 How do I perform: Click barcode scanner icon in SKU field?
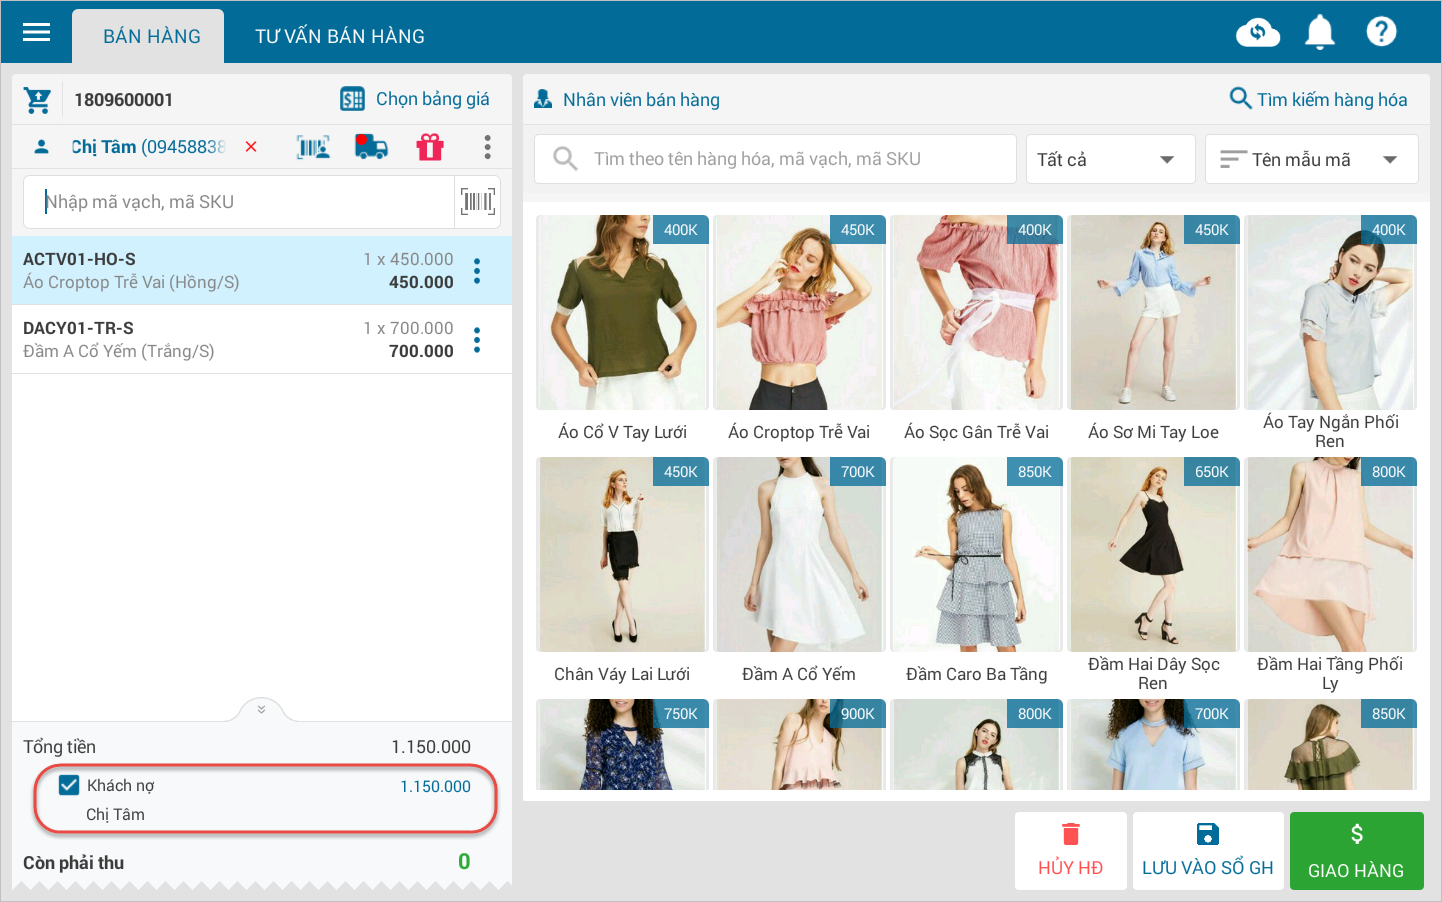tap(477, 202)
